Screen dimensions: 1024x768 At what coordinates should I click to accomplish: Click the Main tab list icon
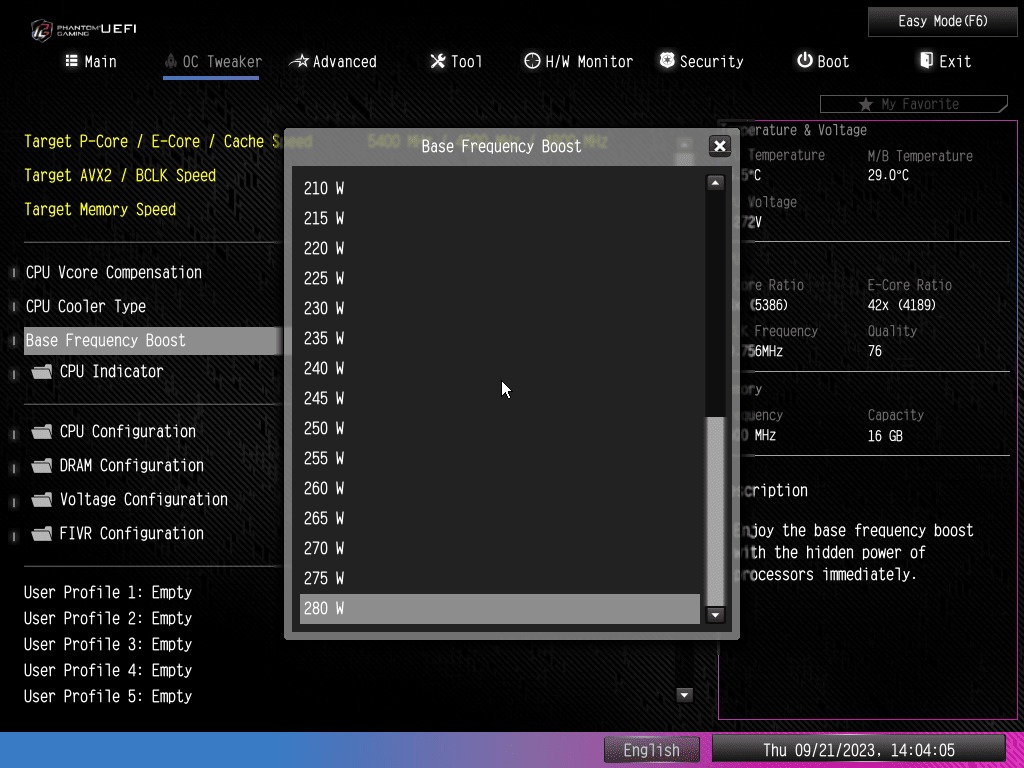(71, 61)
